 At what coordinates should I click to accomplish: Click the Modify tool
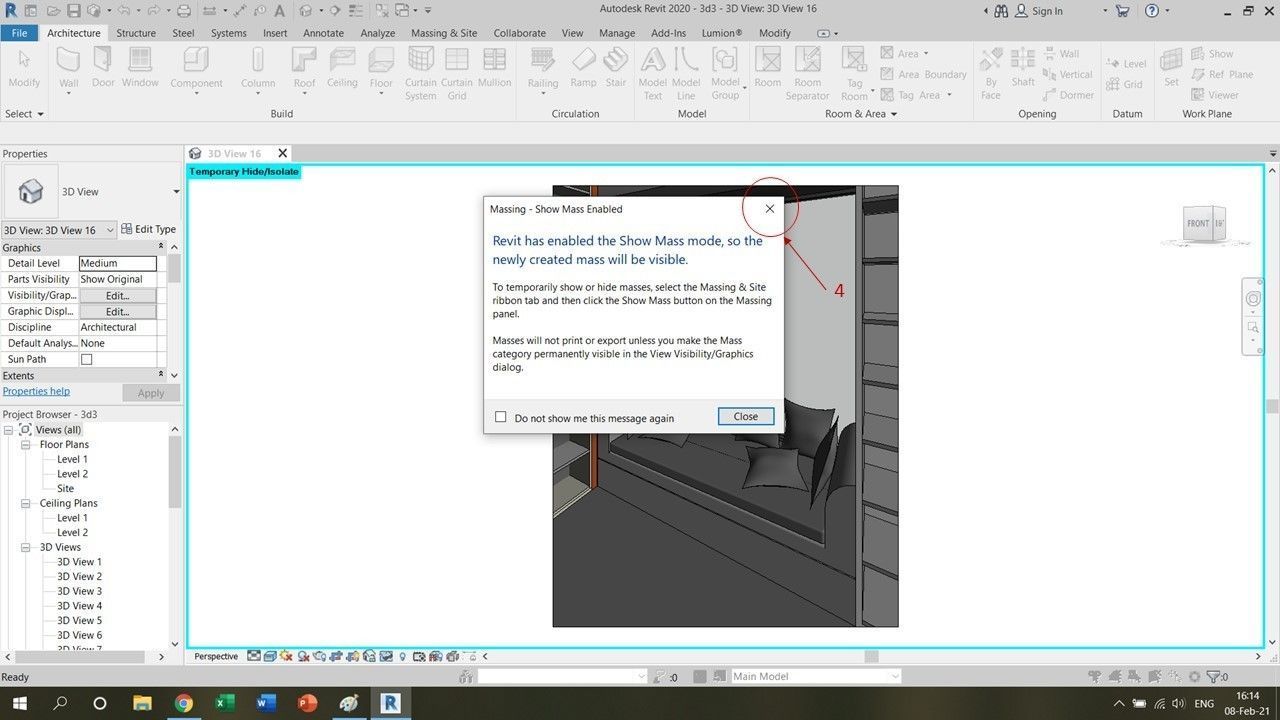pos(24,68)
